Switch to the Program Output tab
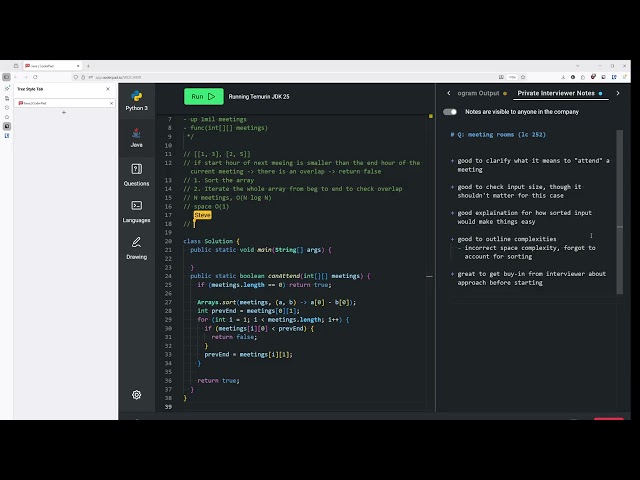This screenshot has height=480, width=640. point(476,93)
